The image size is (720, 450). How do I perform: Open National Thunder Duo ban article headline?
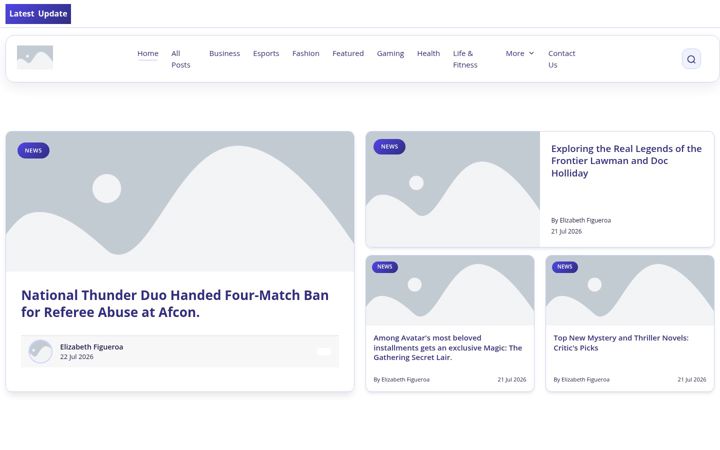175,304
